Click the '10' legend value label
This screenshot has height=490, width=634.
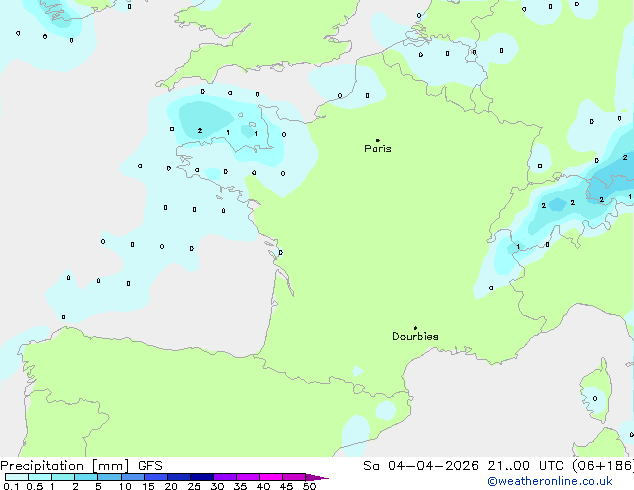[125, 486]
